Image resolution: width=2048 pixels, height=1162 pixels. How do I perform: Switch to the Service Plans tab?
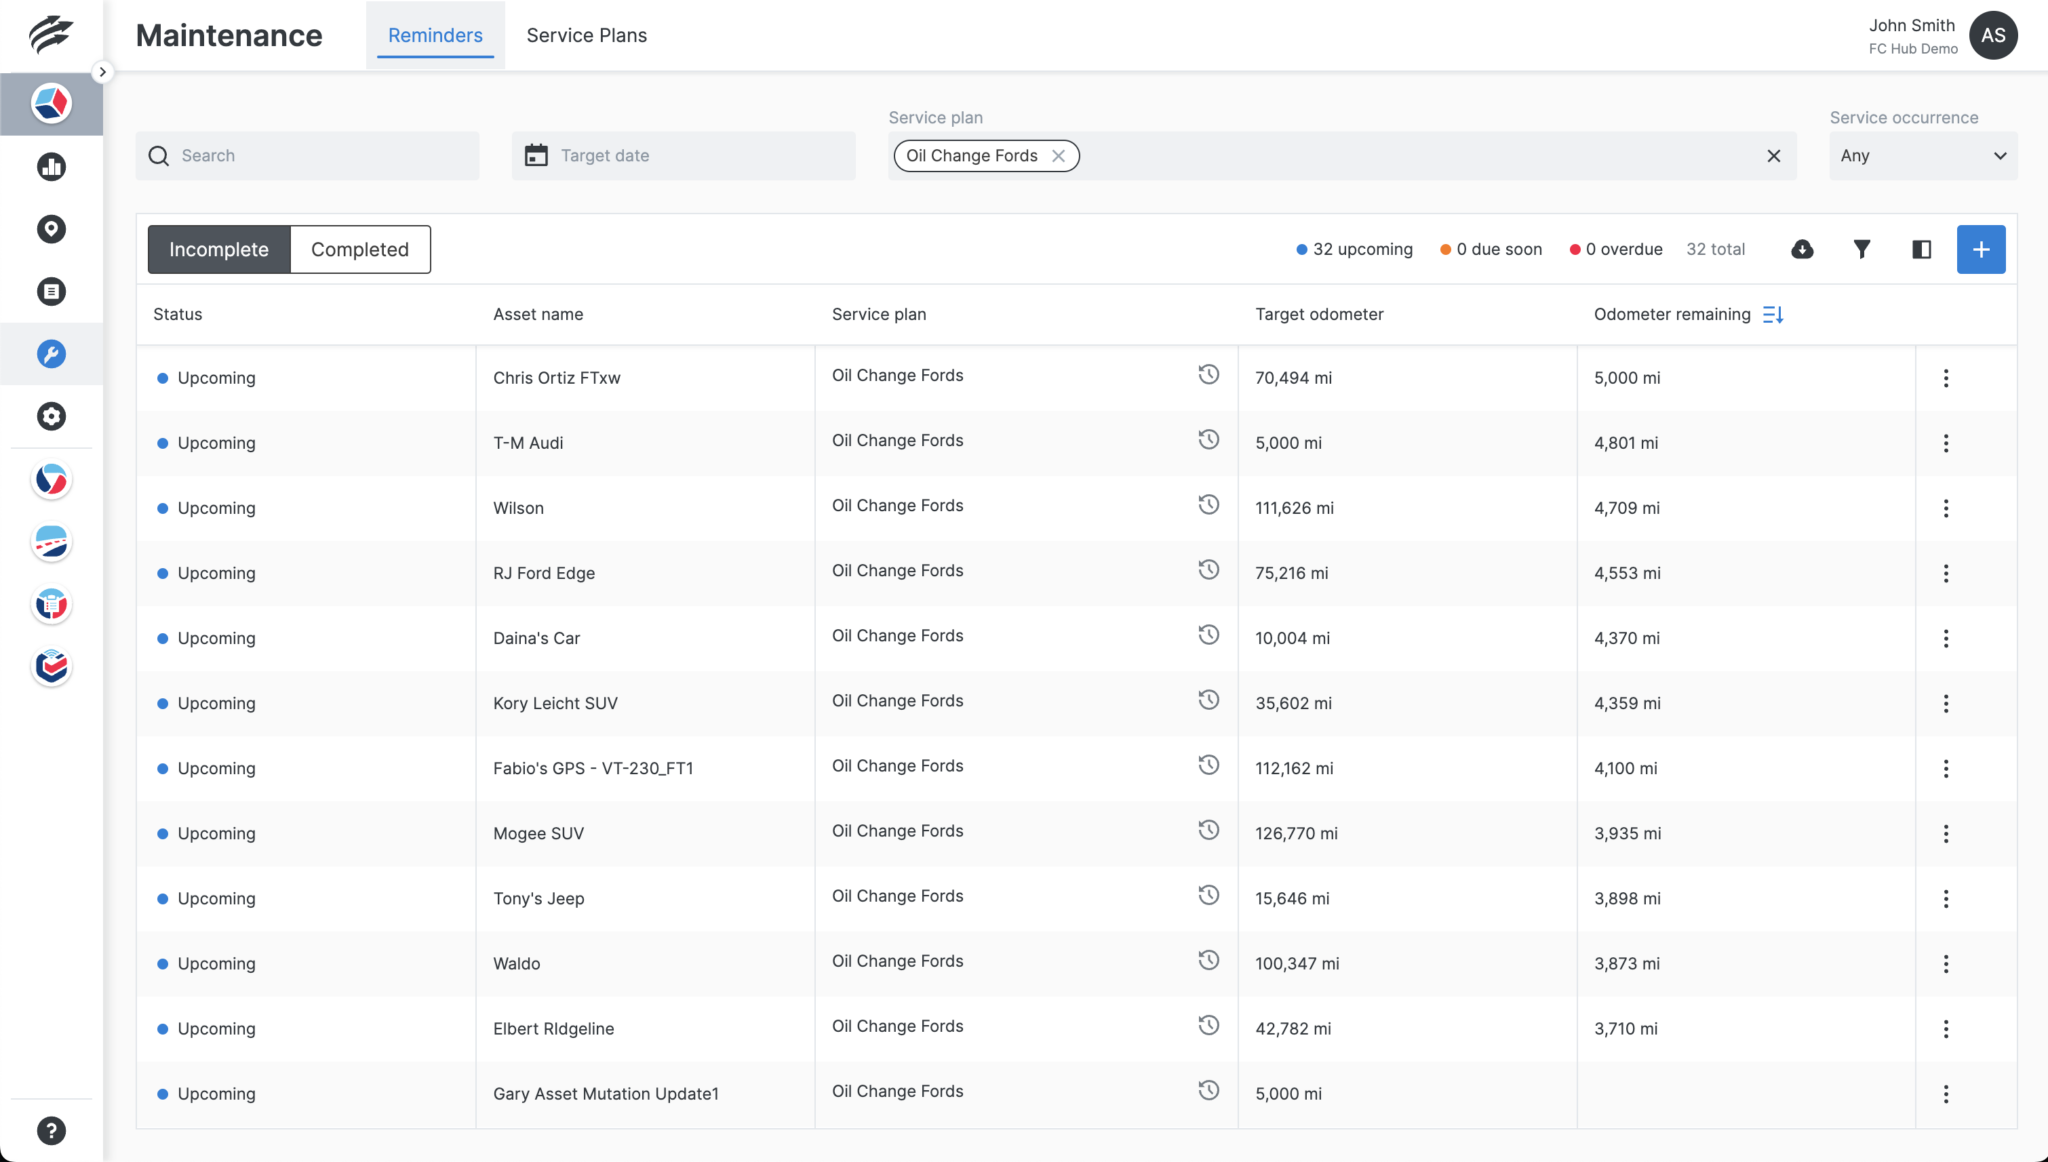(586, 36)
